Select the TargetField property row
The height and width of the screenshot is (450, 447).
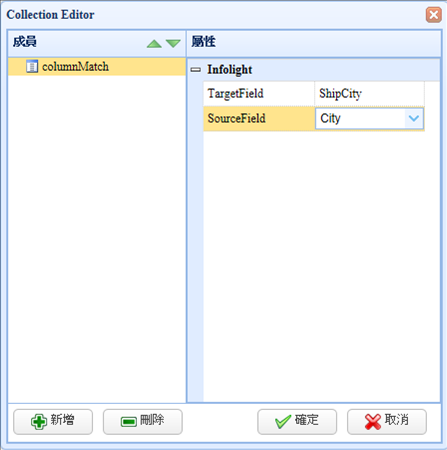(314, 94)
